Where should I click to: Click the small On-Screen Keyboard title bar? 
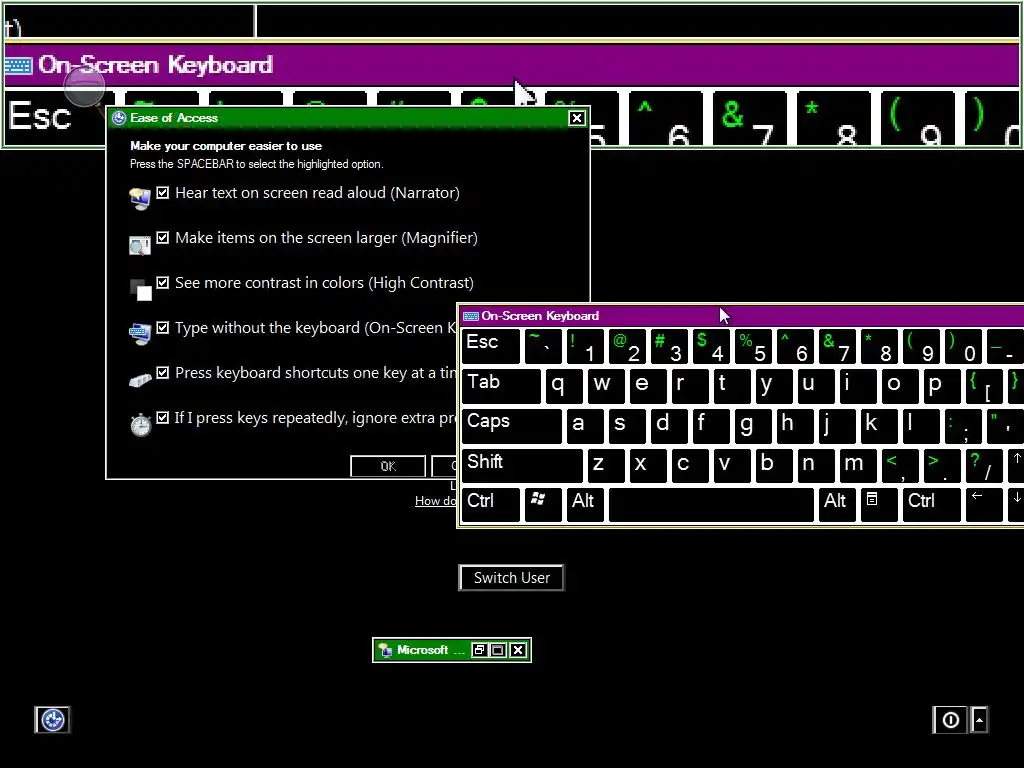742,316
